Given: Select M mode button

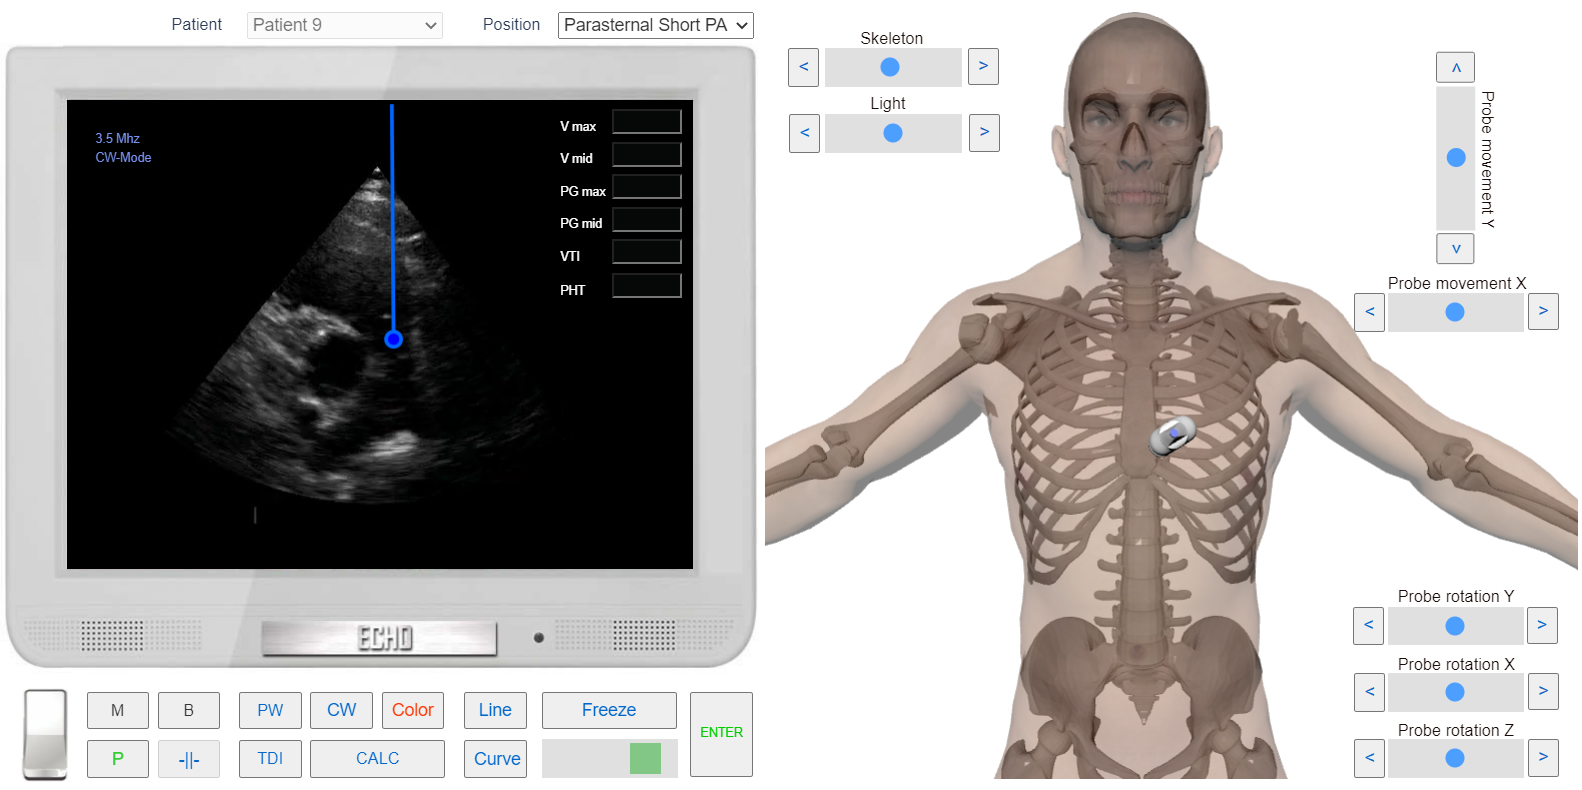Looking at the screenshot, I should click(x=118, y=710).
